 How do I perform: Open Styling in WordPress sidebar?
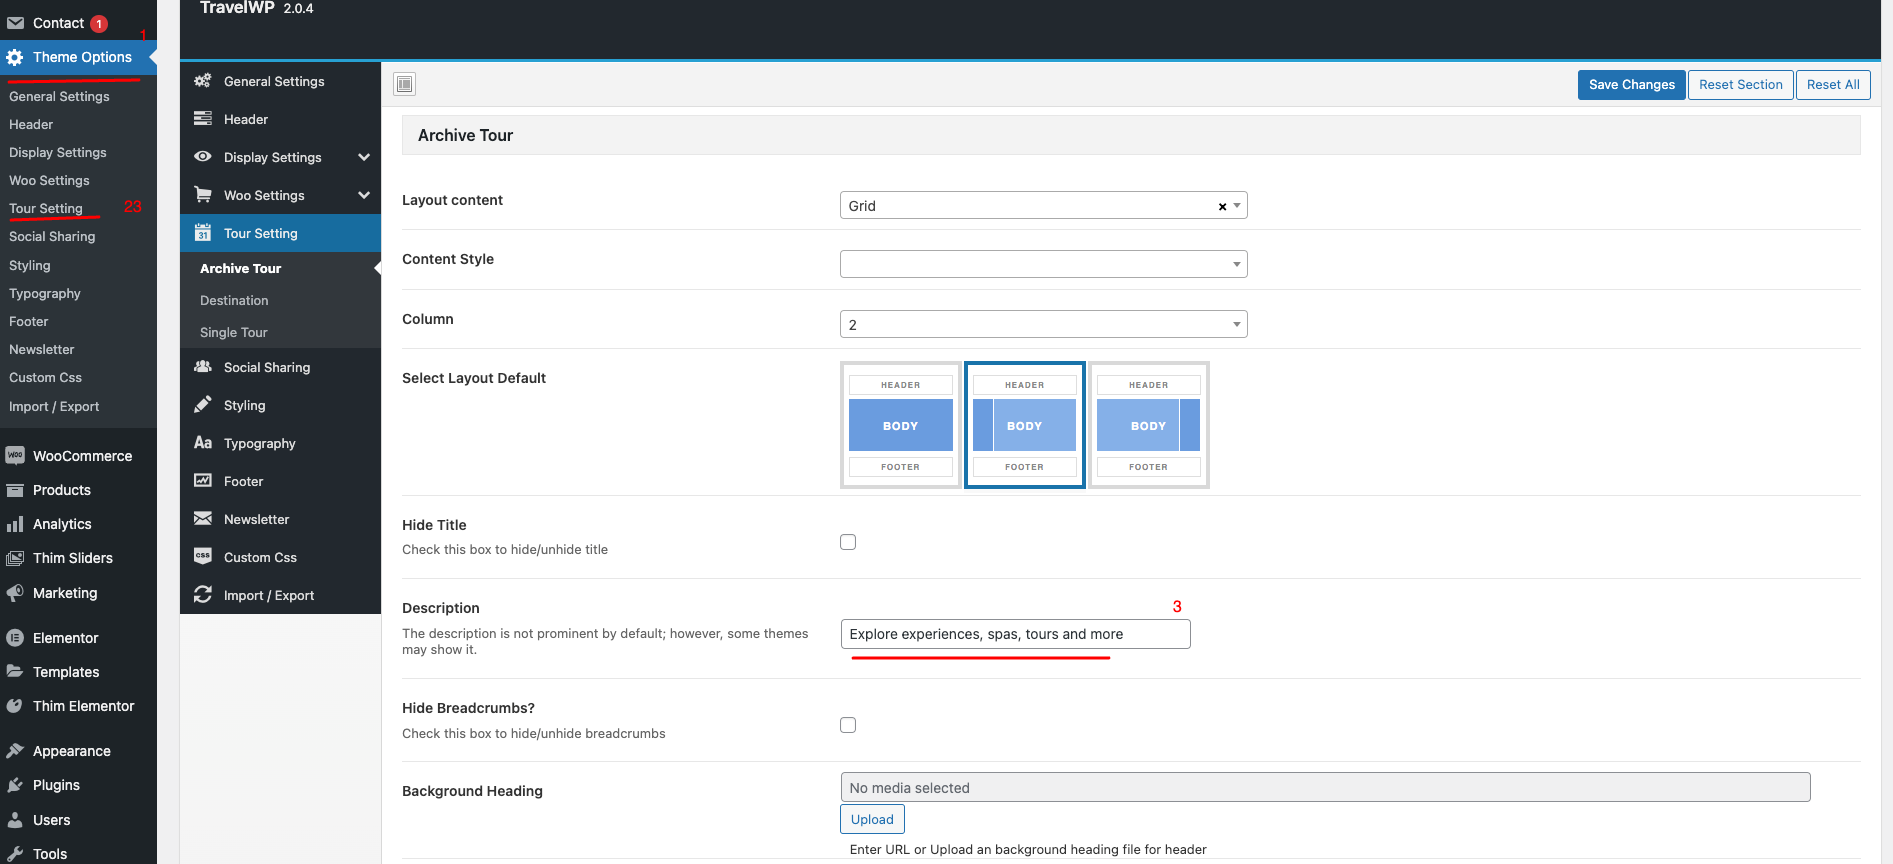tap(30, 265)
